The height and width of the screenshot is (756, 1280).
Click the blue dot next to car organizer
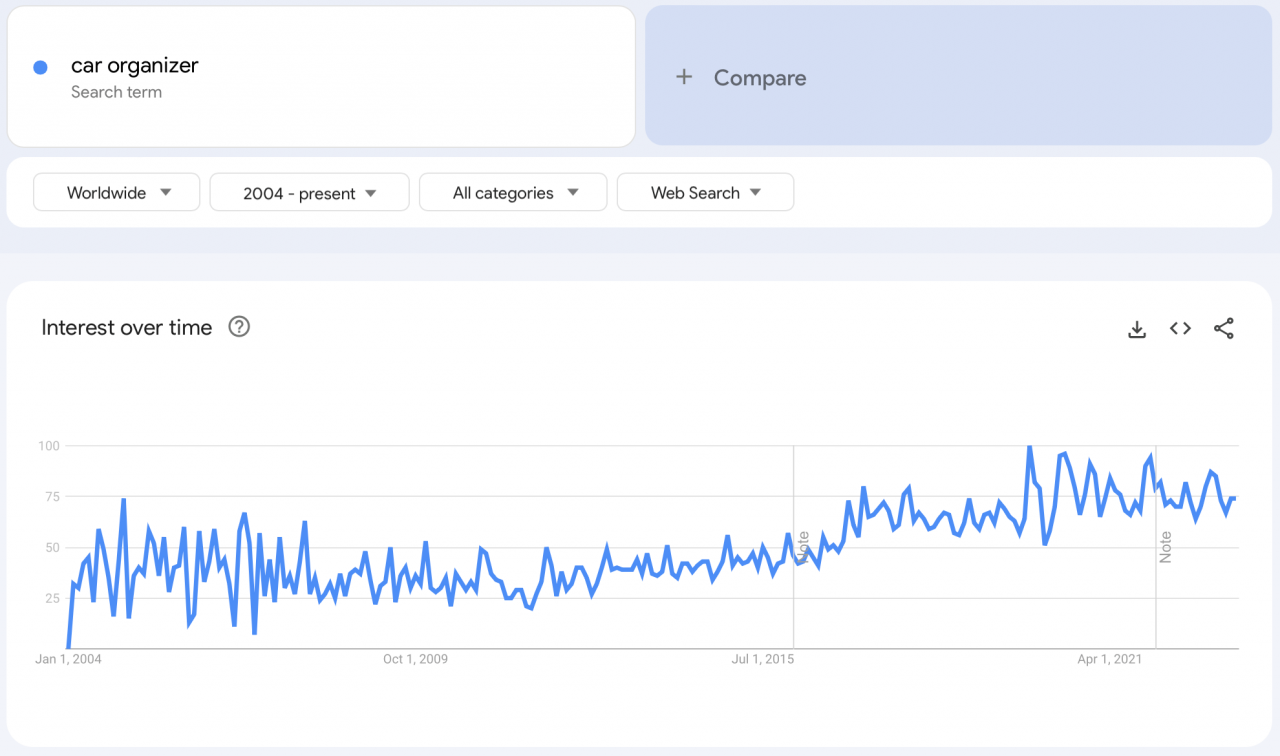(39, 65)
